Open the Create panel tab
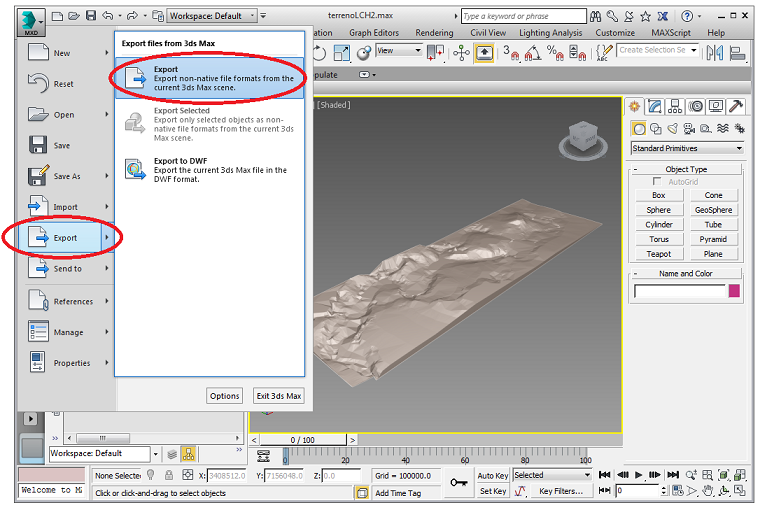760x510 pixels. click(634, 106)
